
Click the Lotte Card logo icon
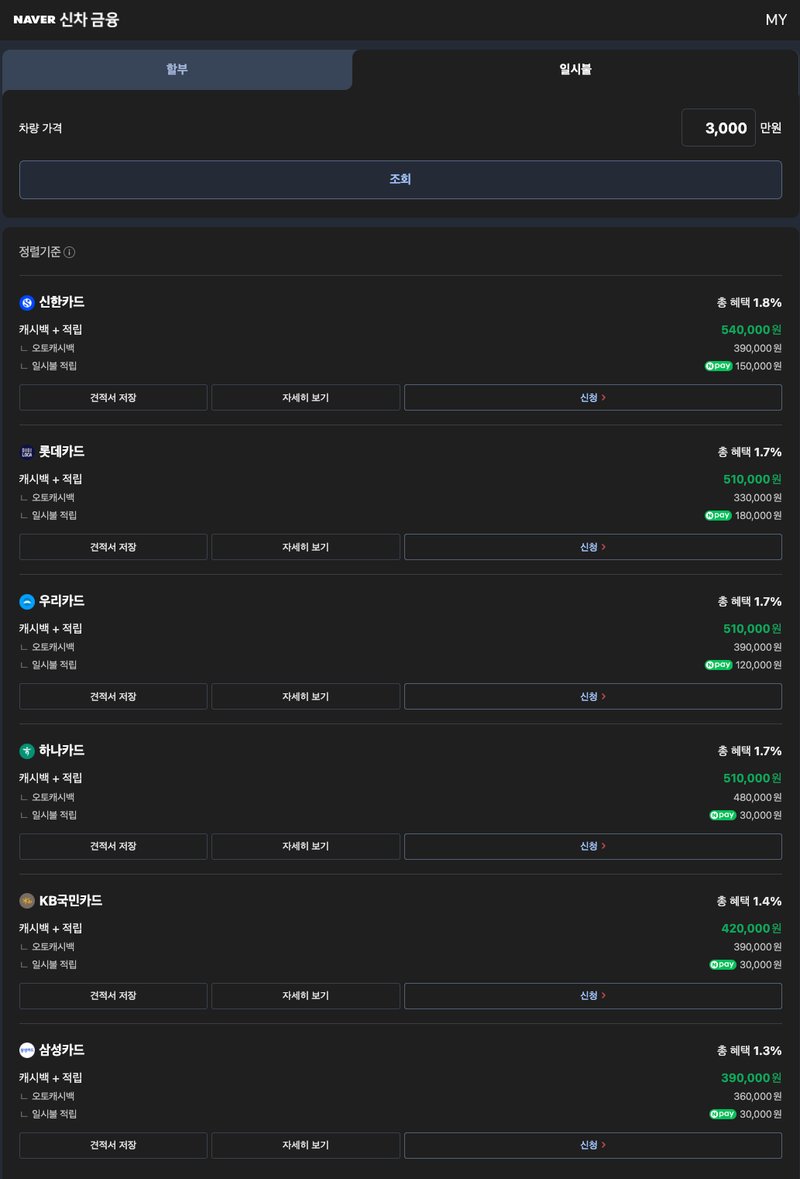pyautogui.click(x=27, y=452)
